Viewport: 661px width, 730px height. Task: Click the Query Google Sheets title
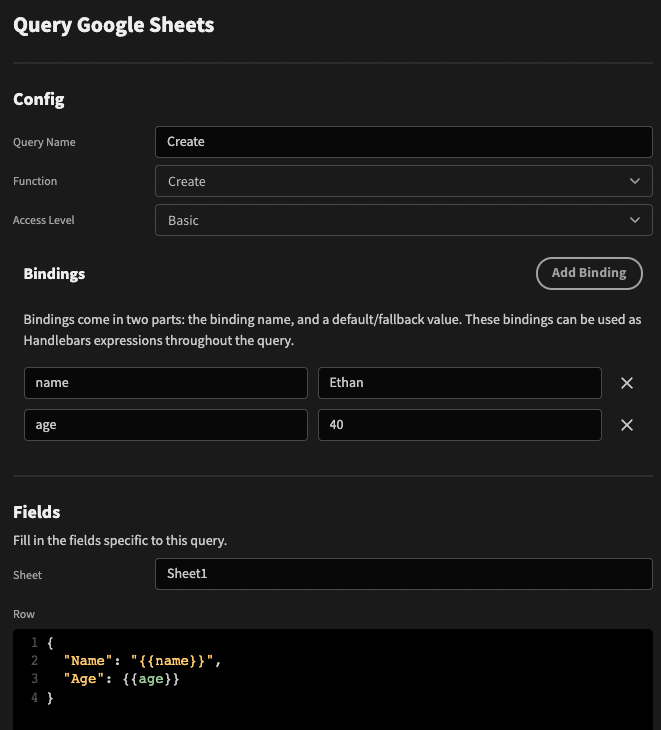coord(114,25)
